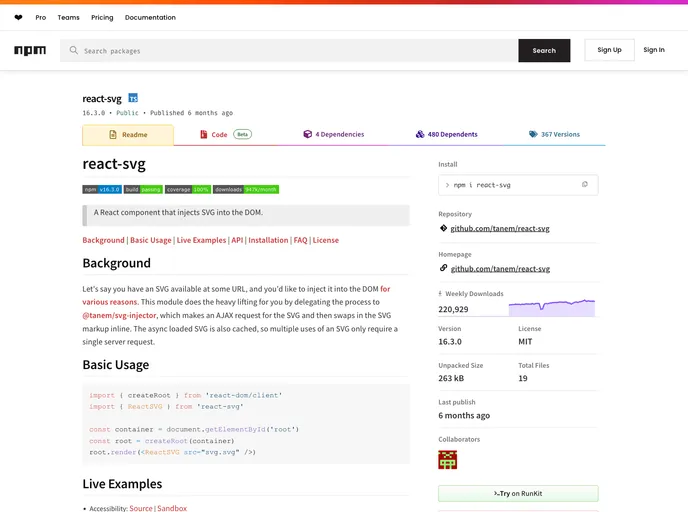Click the version value 16.3.0 in sidebar
688x512 pixels.
[450, 342]
